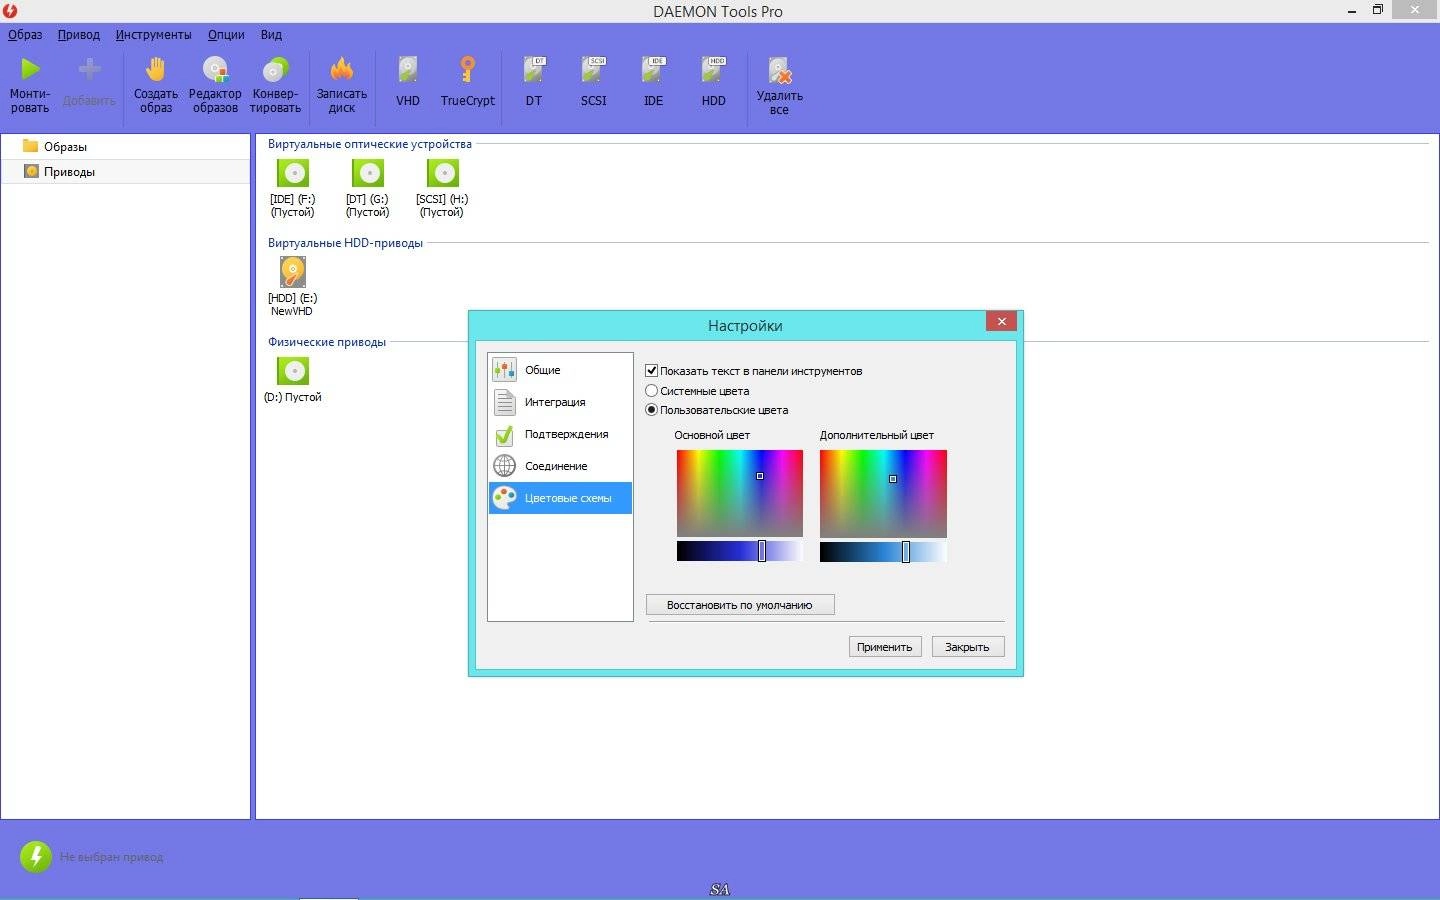Click the Не выбран привод status text
This screenshot has height=900, width=1440.
click(x=111, y=857)
